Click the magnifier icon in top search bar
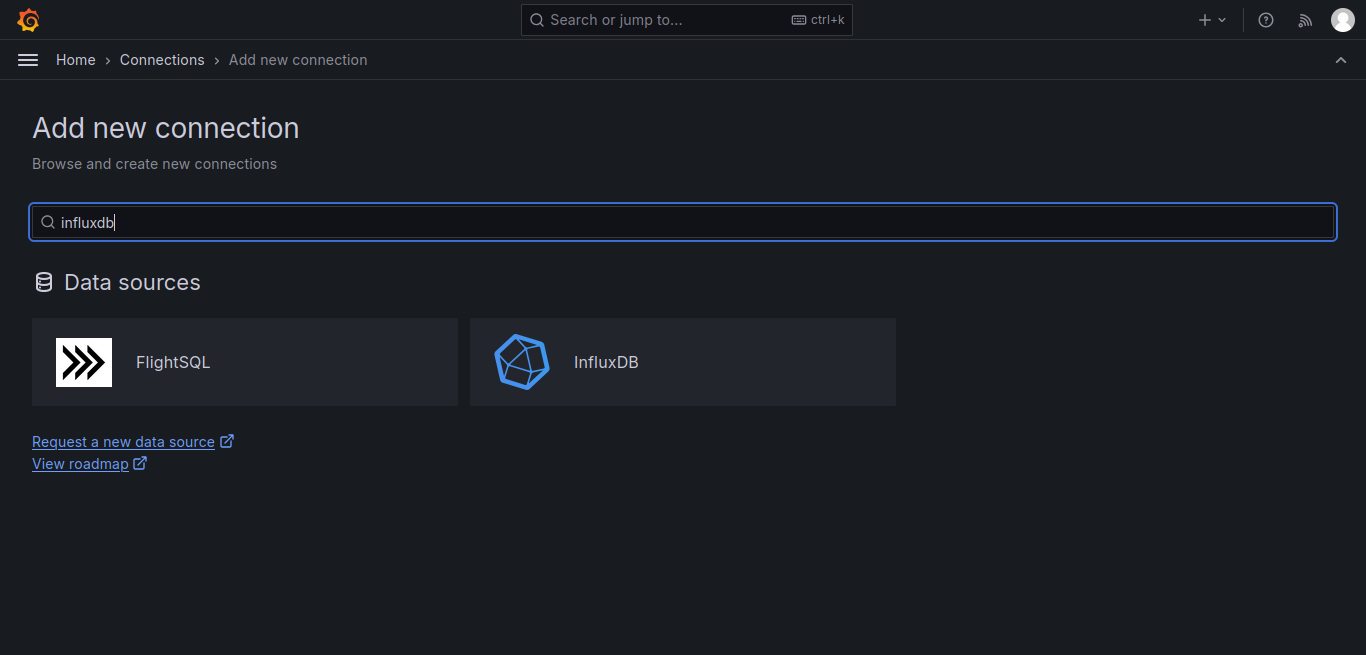The height and width of the screenshot is (655, 1366). pyautogui.click(x=537, y=20)
